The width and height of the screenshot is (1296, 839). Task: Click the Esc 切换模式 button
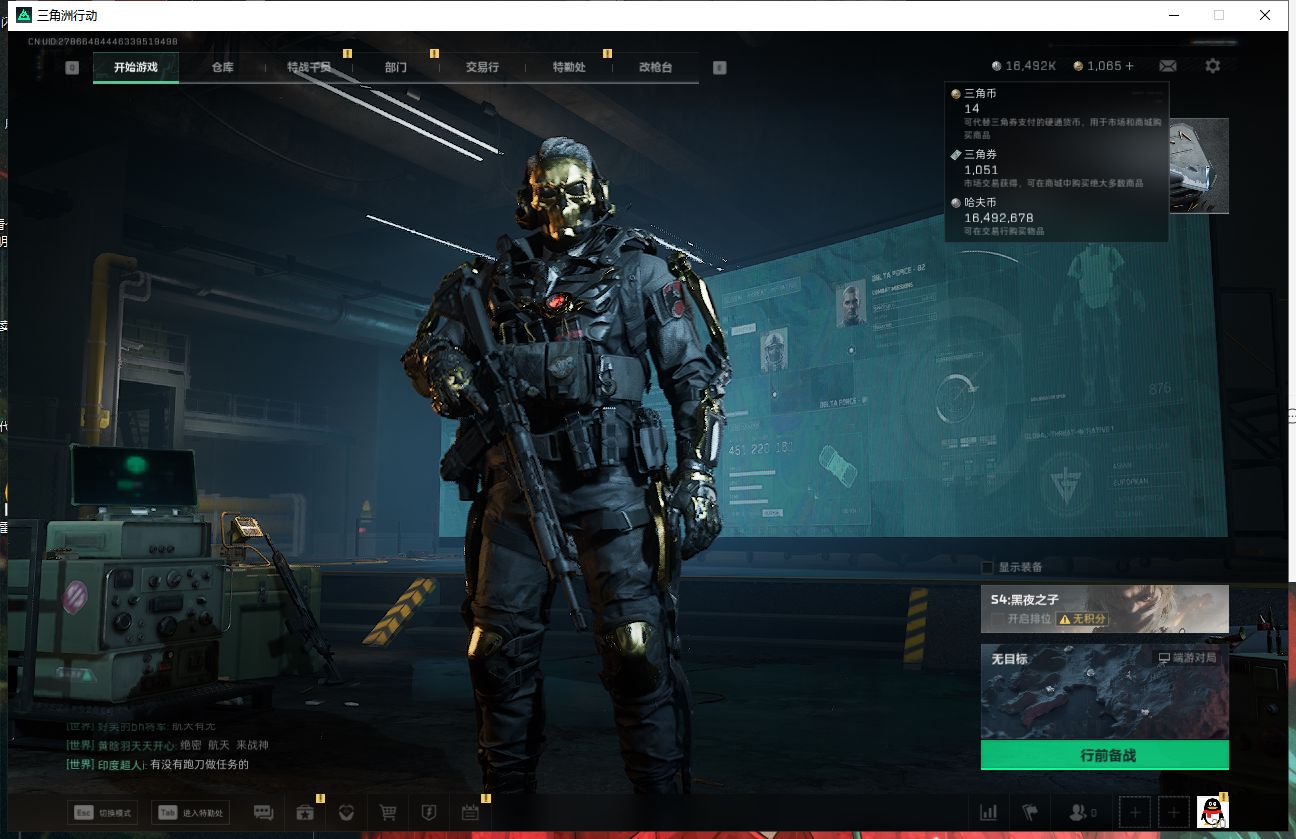coord(101,813)
